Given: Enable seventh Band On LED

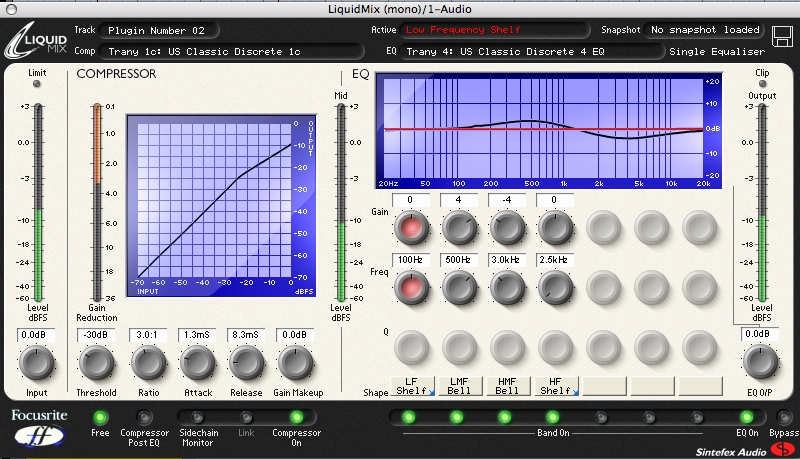Looking at the screenshot, I should [697, 417].
